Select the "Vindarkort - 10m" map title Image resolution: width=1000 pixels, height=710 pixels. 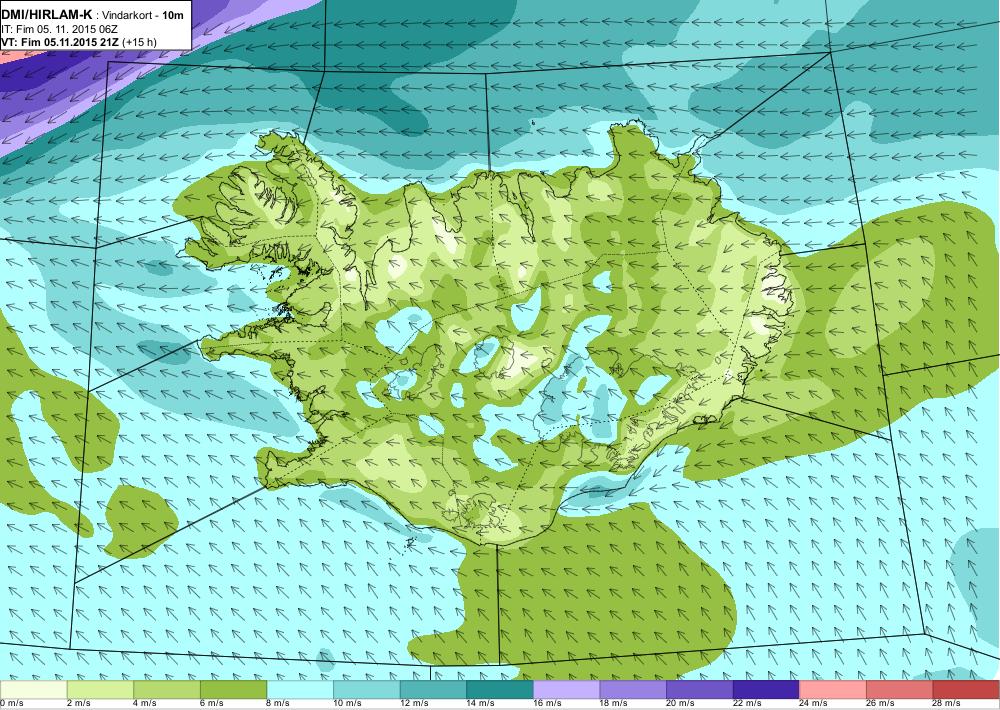pos(143,15)
